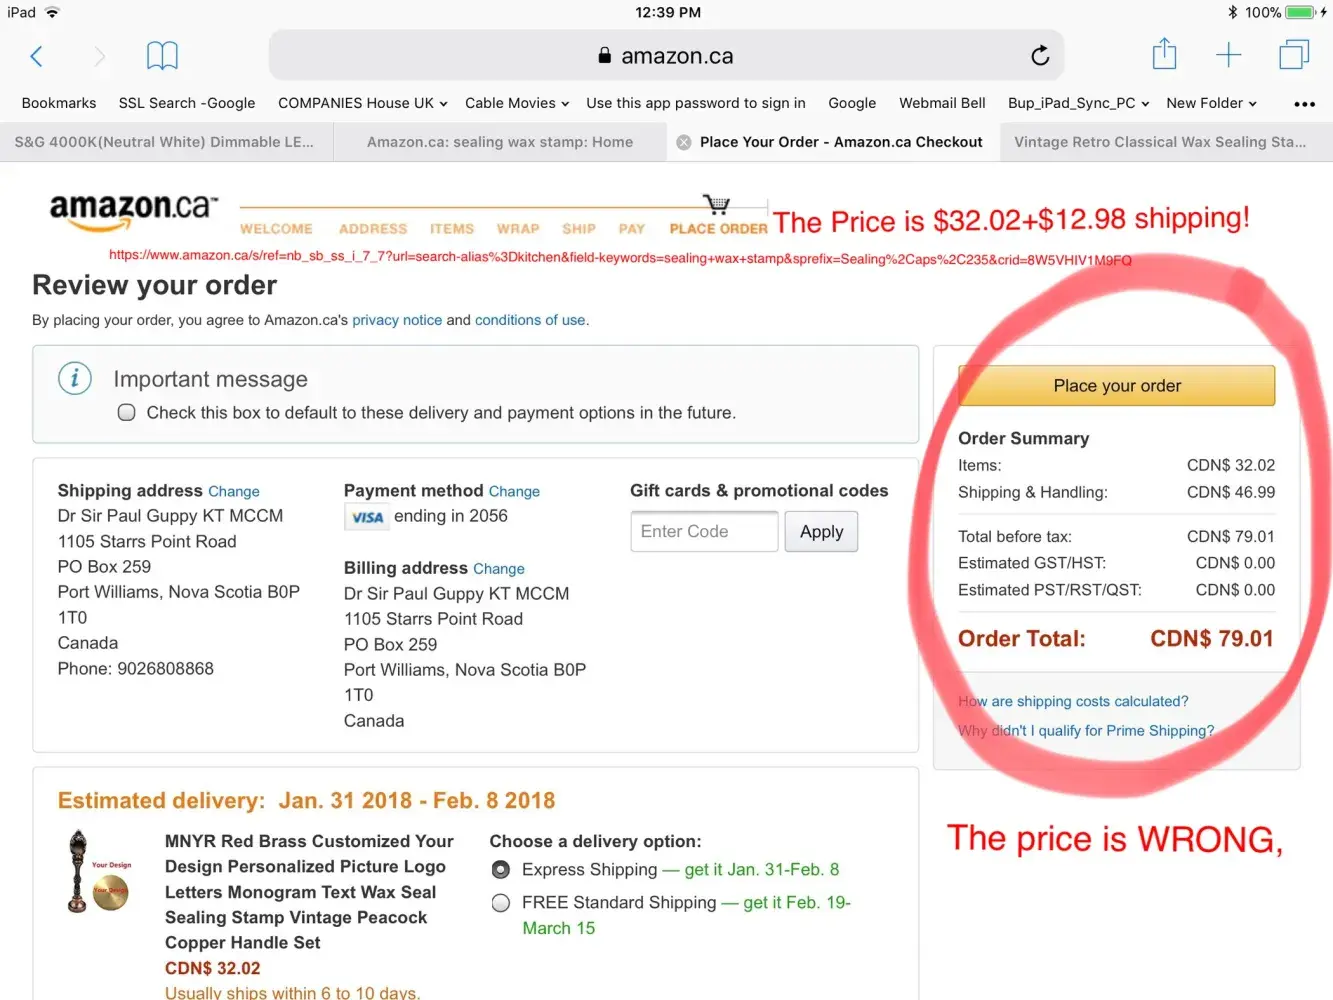Switch to sealing wax stamp tab

(x=499, y=142)
